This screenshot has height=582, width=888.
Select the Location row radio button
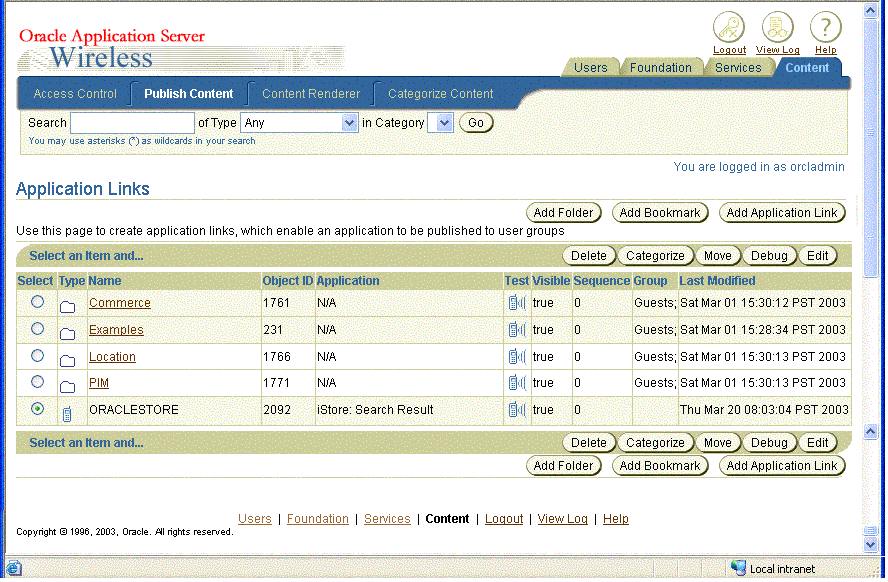click(37, 356)
